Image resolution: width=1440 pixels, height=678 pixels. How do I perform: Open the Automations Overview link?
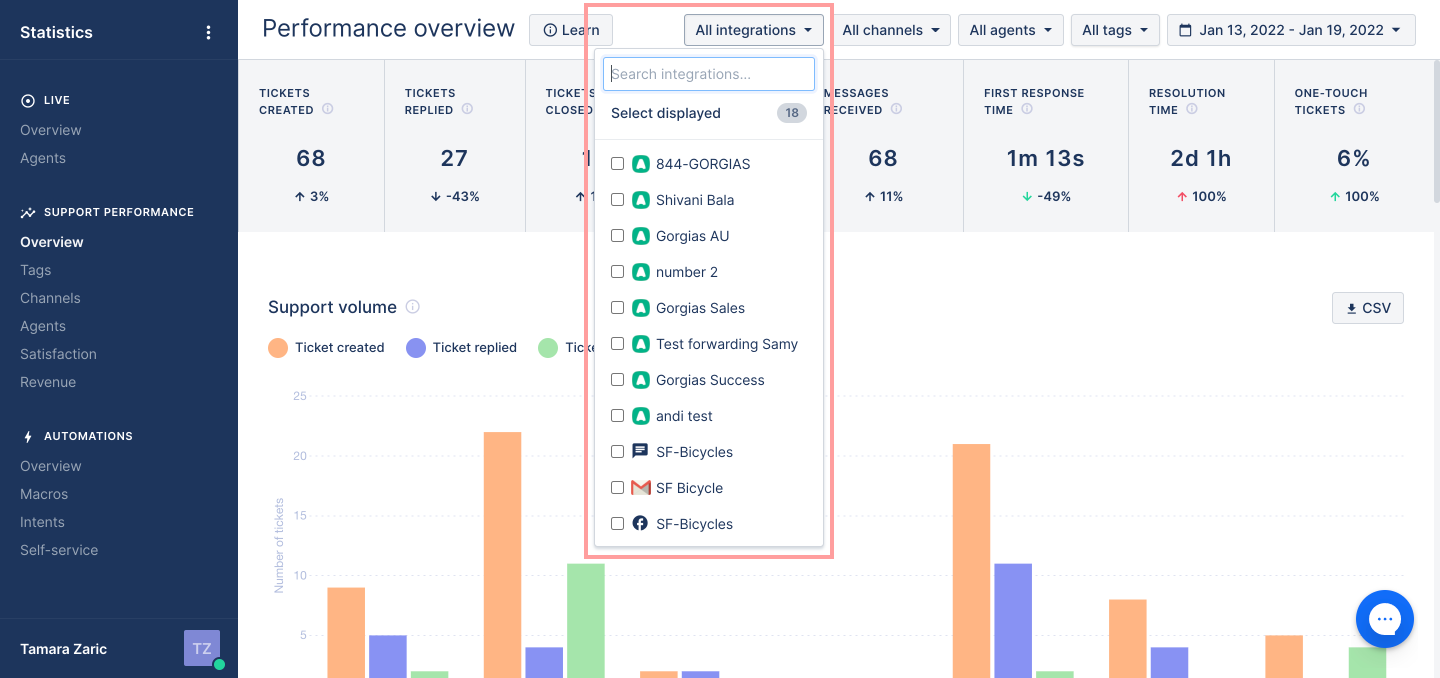[51, 466]
